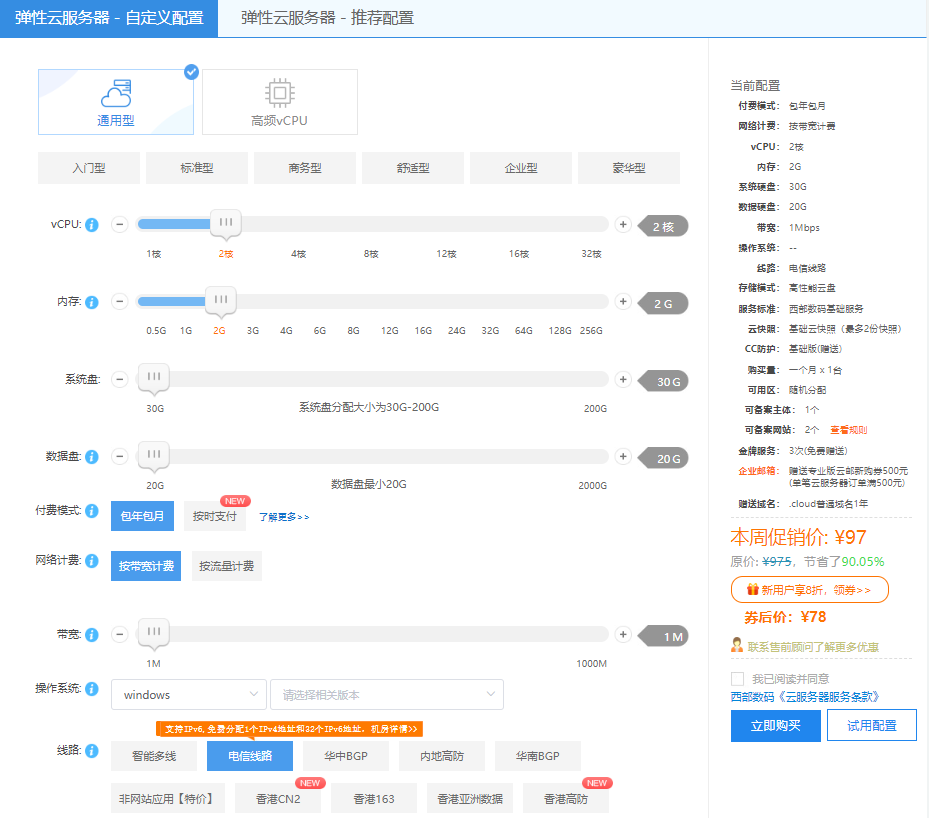Screen dimensions: 929x818
Task: Select the 高频vCPU chip type card
Action: 280,102
